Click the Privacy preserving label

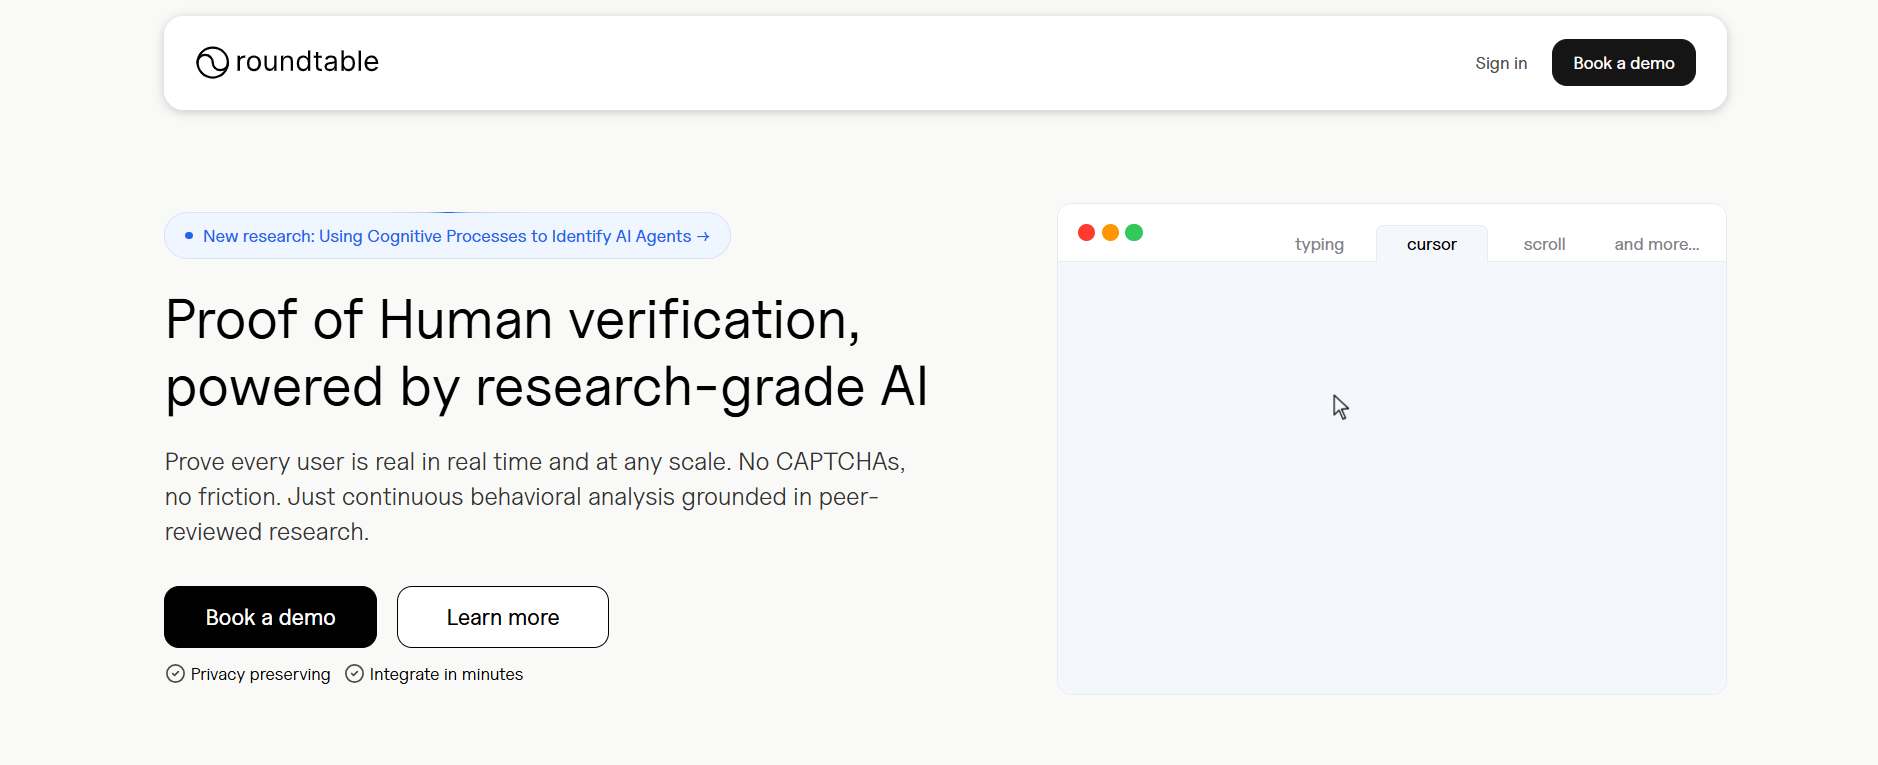[x=260, y=674]
